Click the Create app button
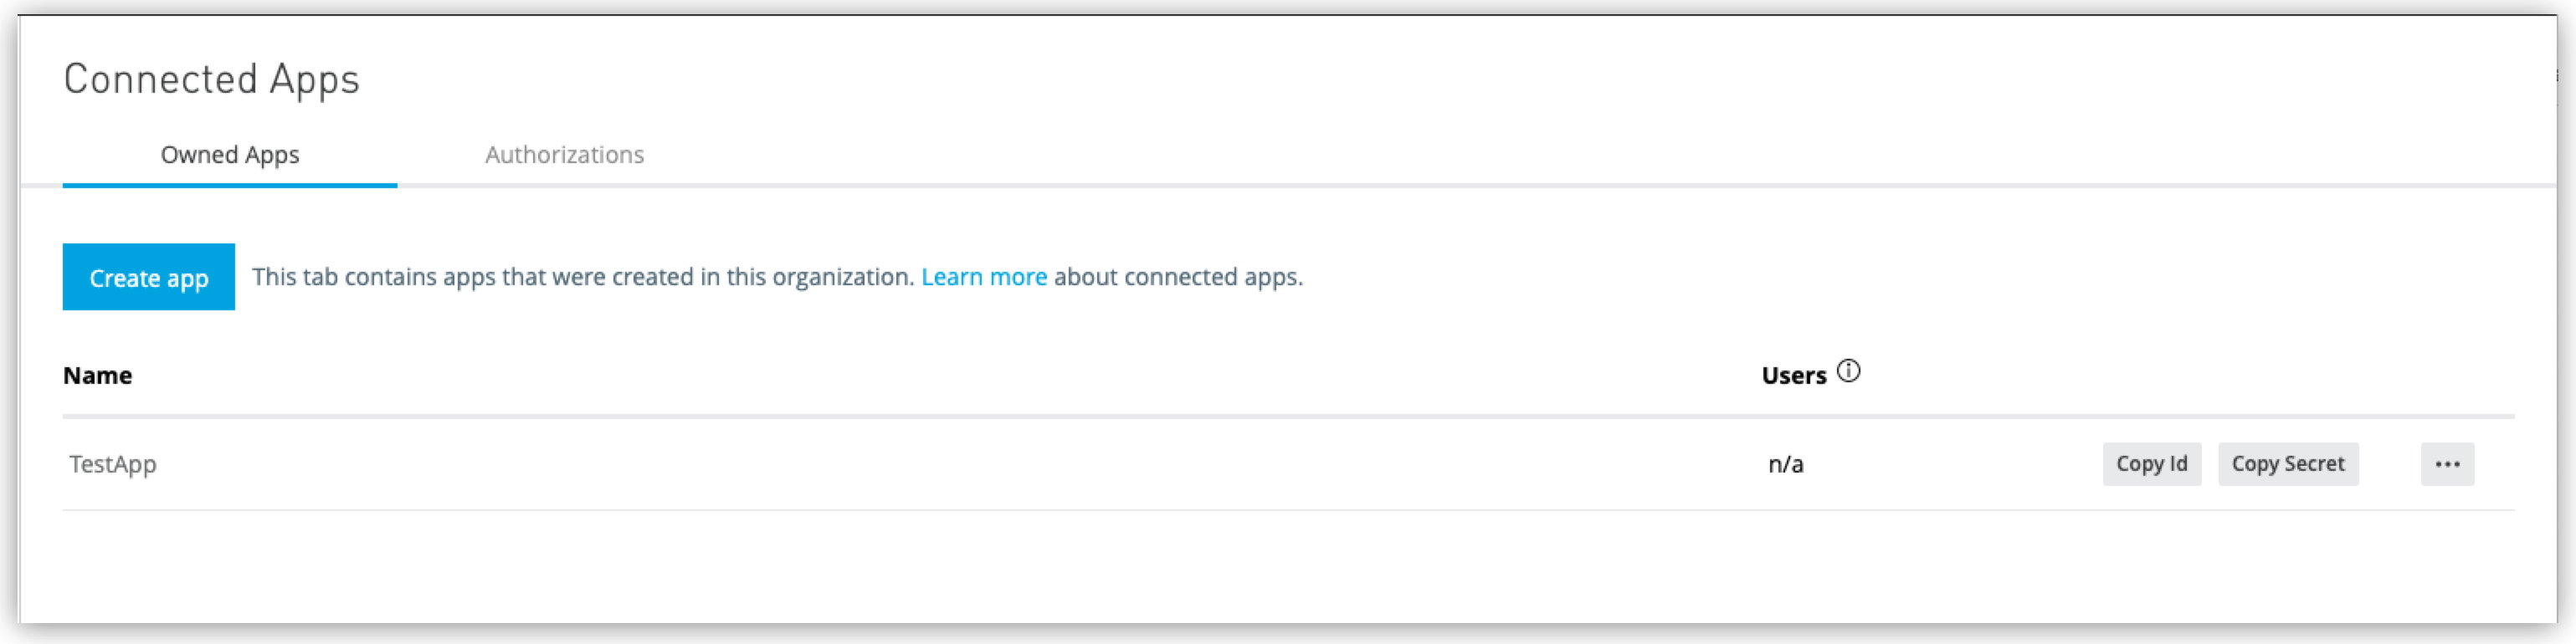Viewport: 2576px width, 644px height. tap(148, 277)
